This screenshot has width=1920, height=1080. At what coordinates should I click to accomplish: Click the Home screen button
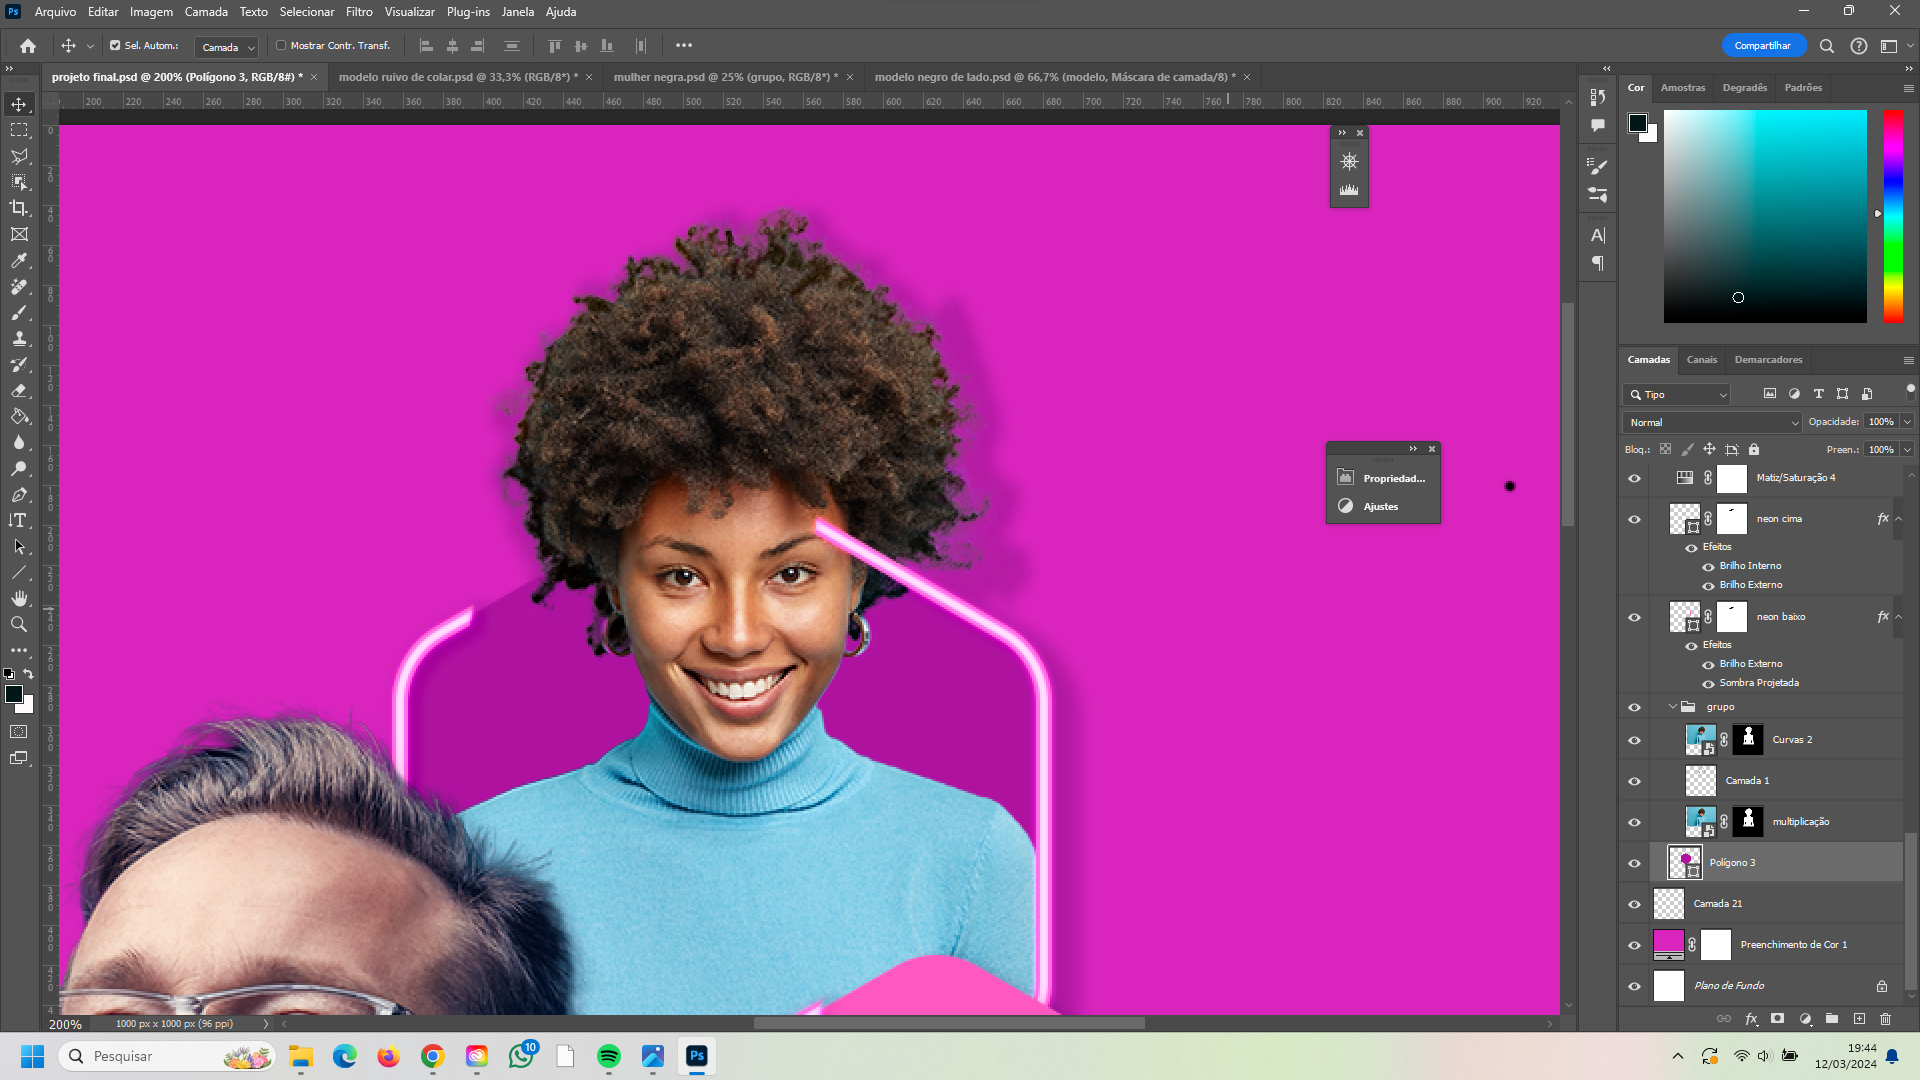28,46
